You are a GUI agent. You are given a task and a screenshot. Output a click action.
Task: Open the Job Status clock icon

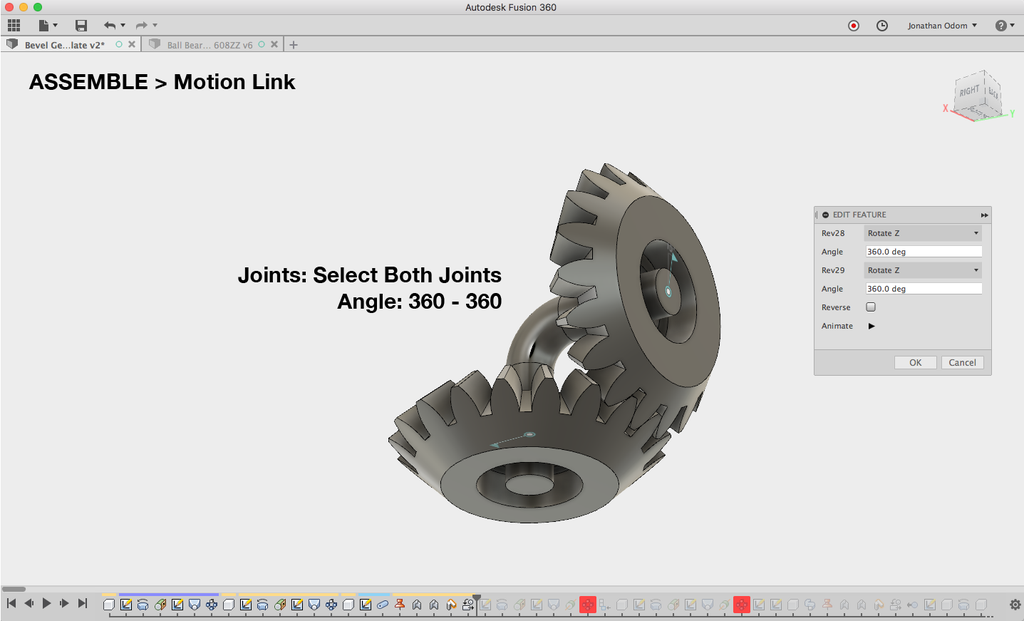pyautogui.click(x=882, y=25)
